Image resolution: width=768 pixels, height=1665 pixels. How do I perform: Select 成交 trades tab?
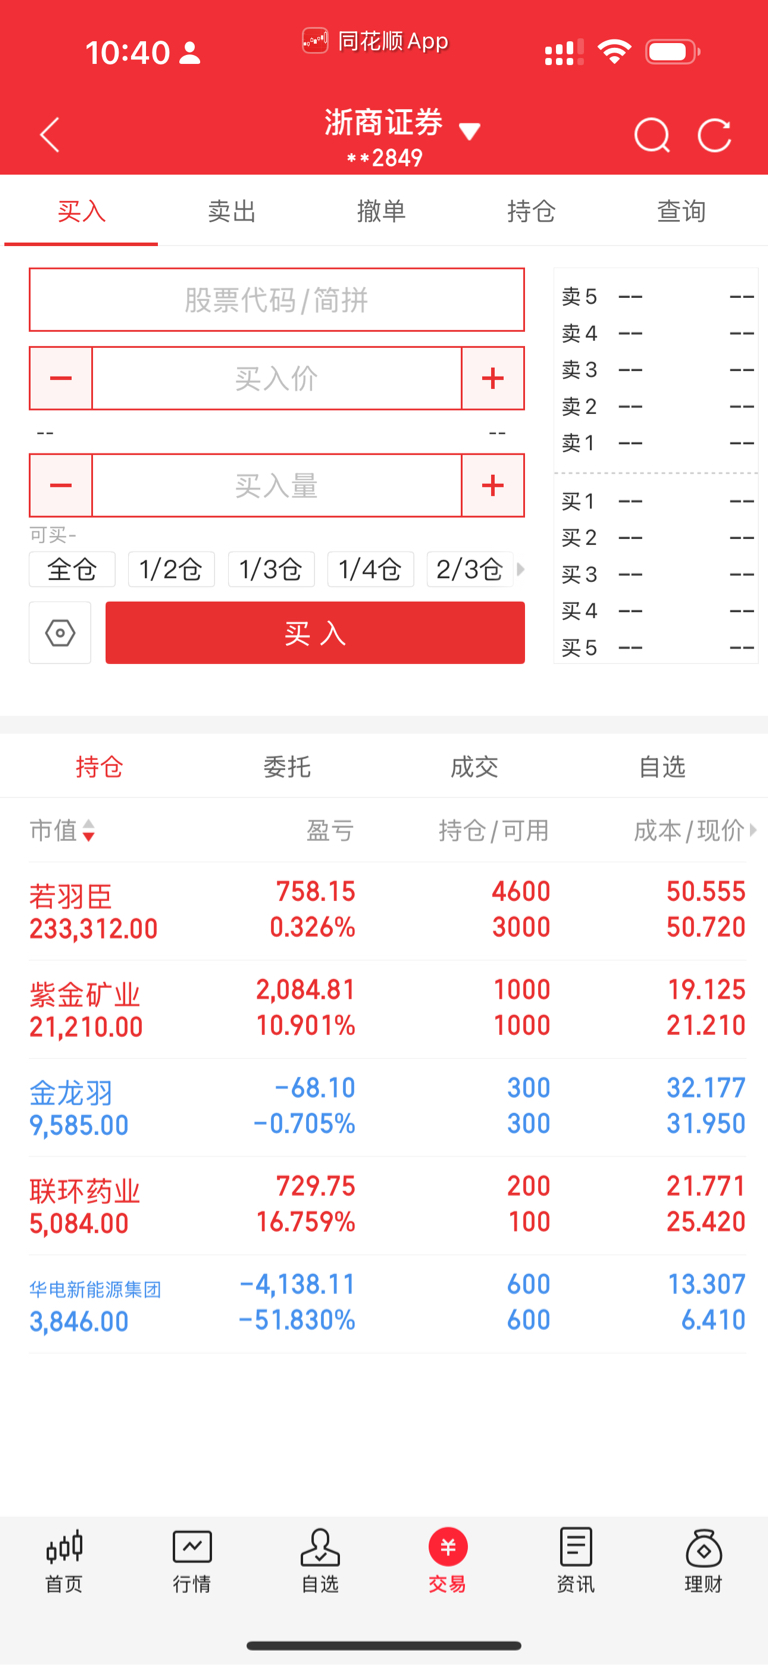(474, 767)
